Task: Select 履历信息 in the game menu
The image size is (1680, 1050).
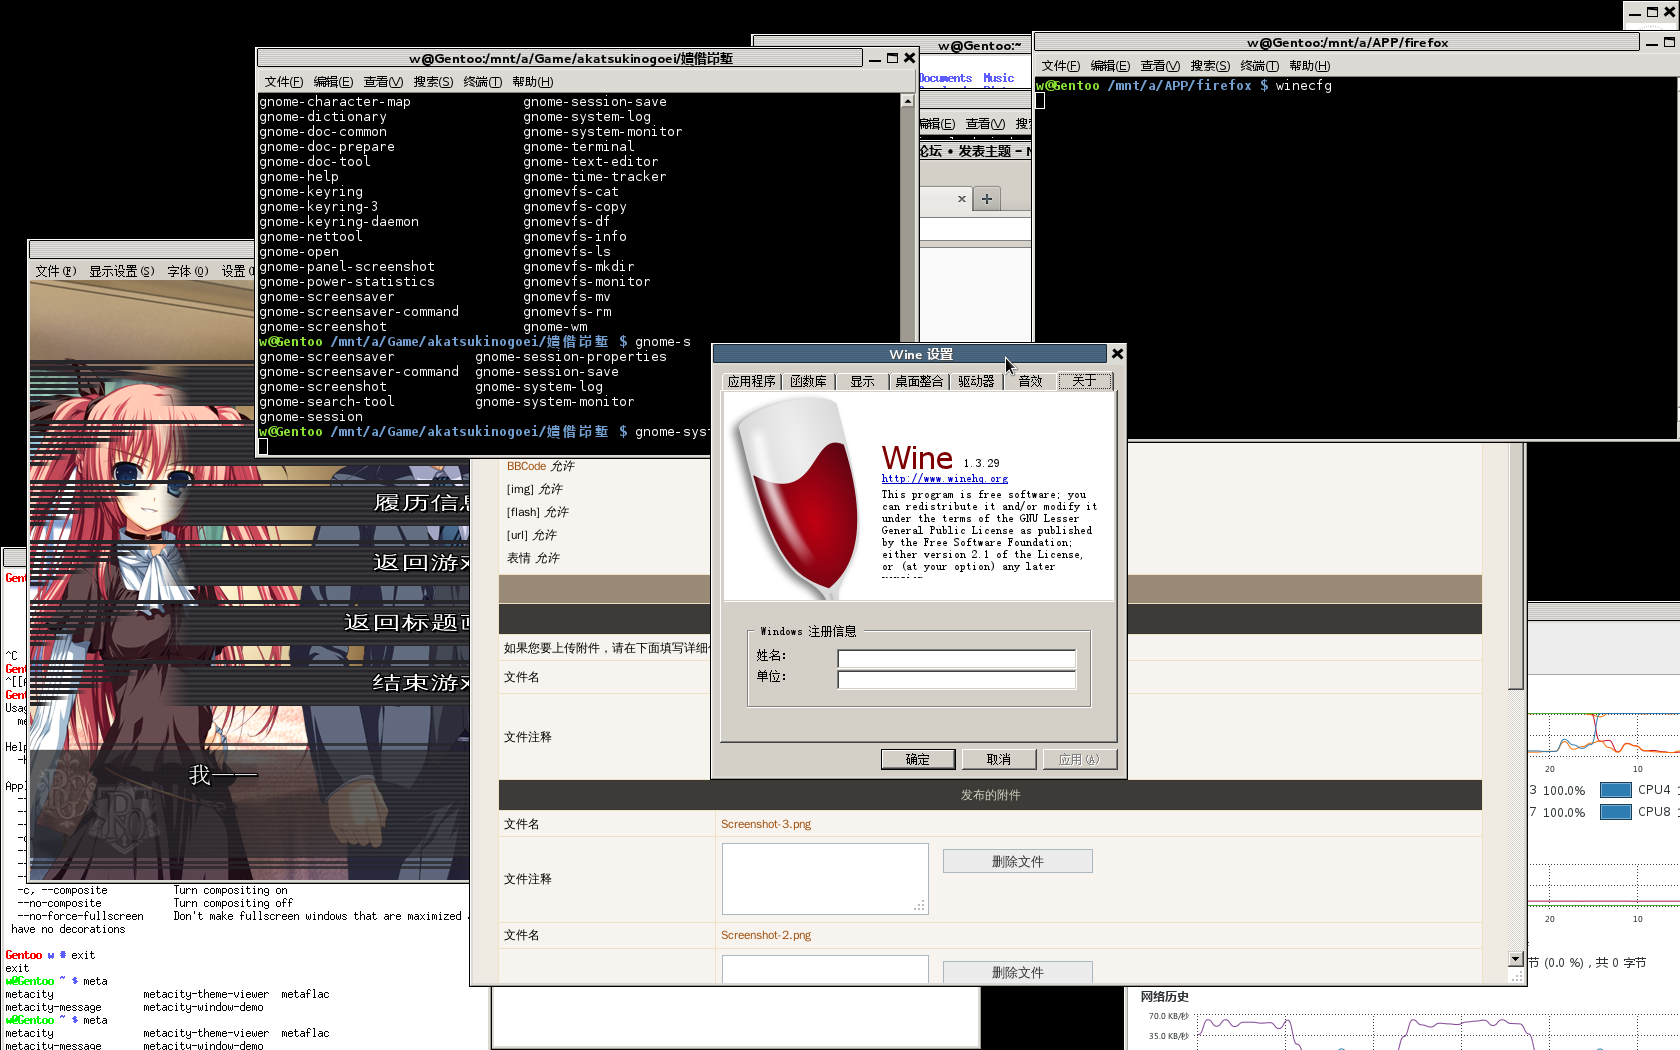Action: coord(421,503)
